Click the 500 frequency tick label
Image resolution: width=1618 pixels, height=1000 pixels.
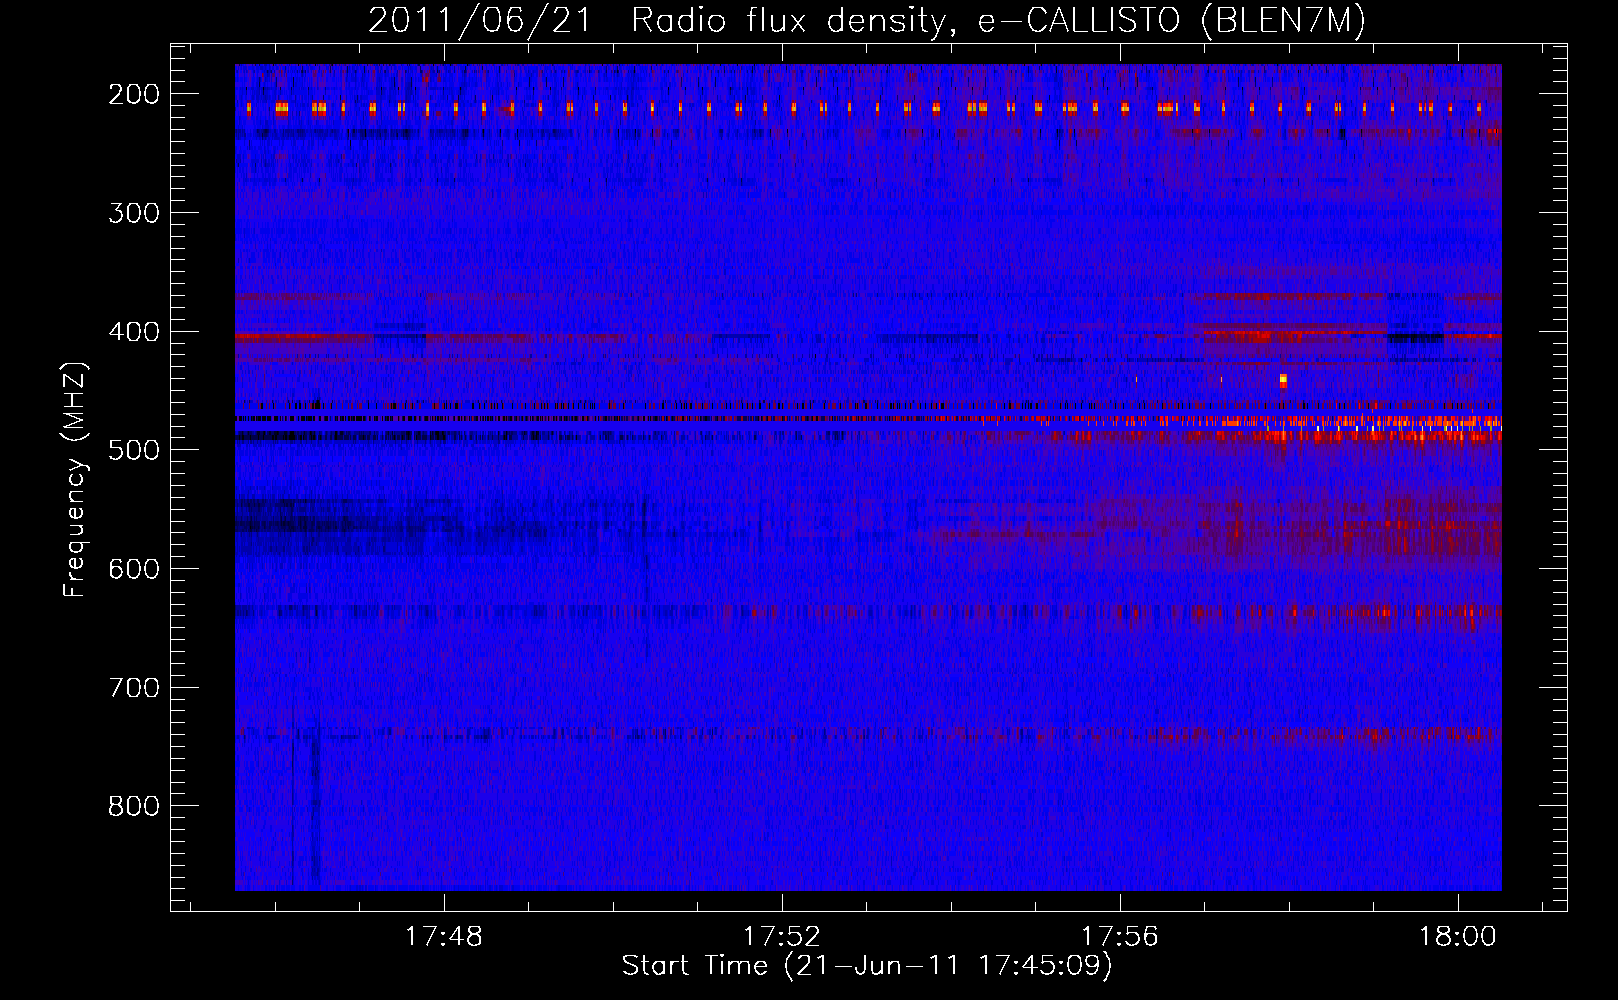[x=133, y=450]
